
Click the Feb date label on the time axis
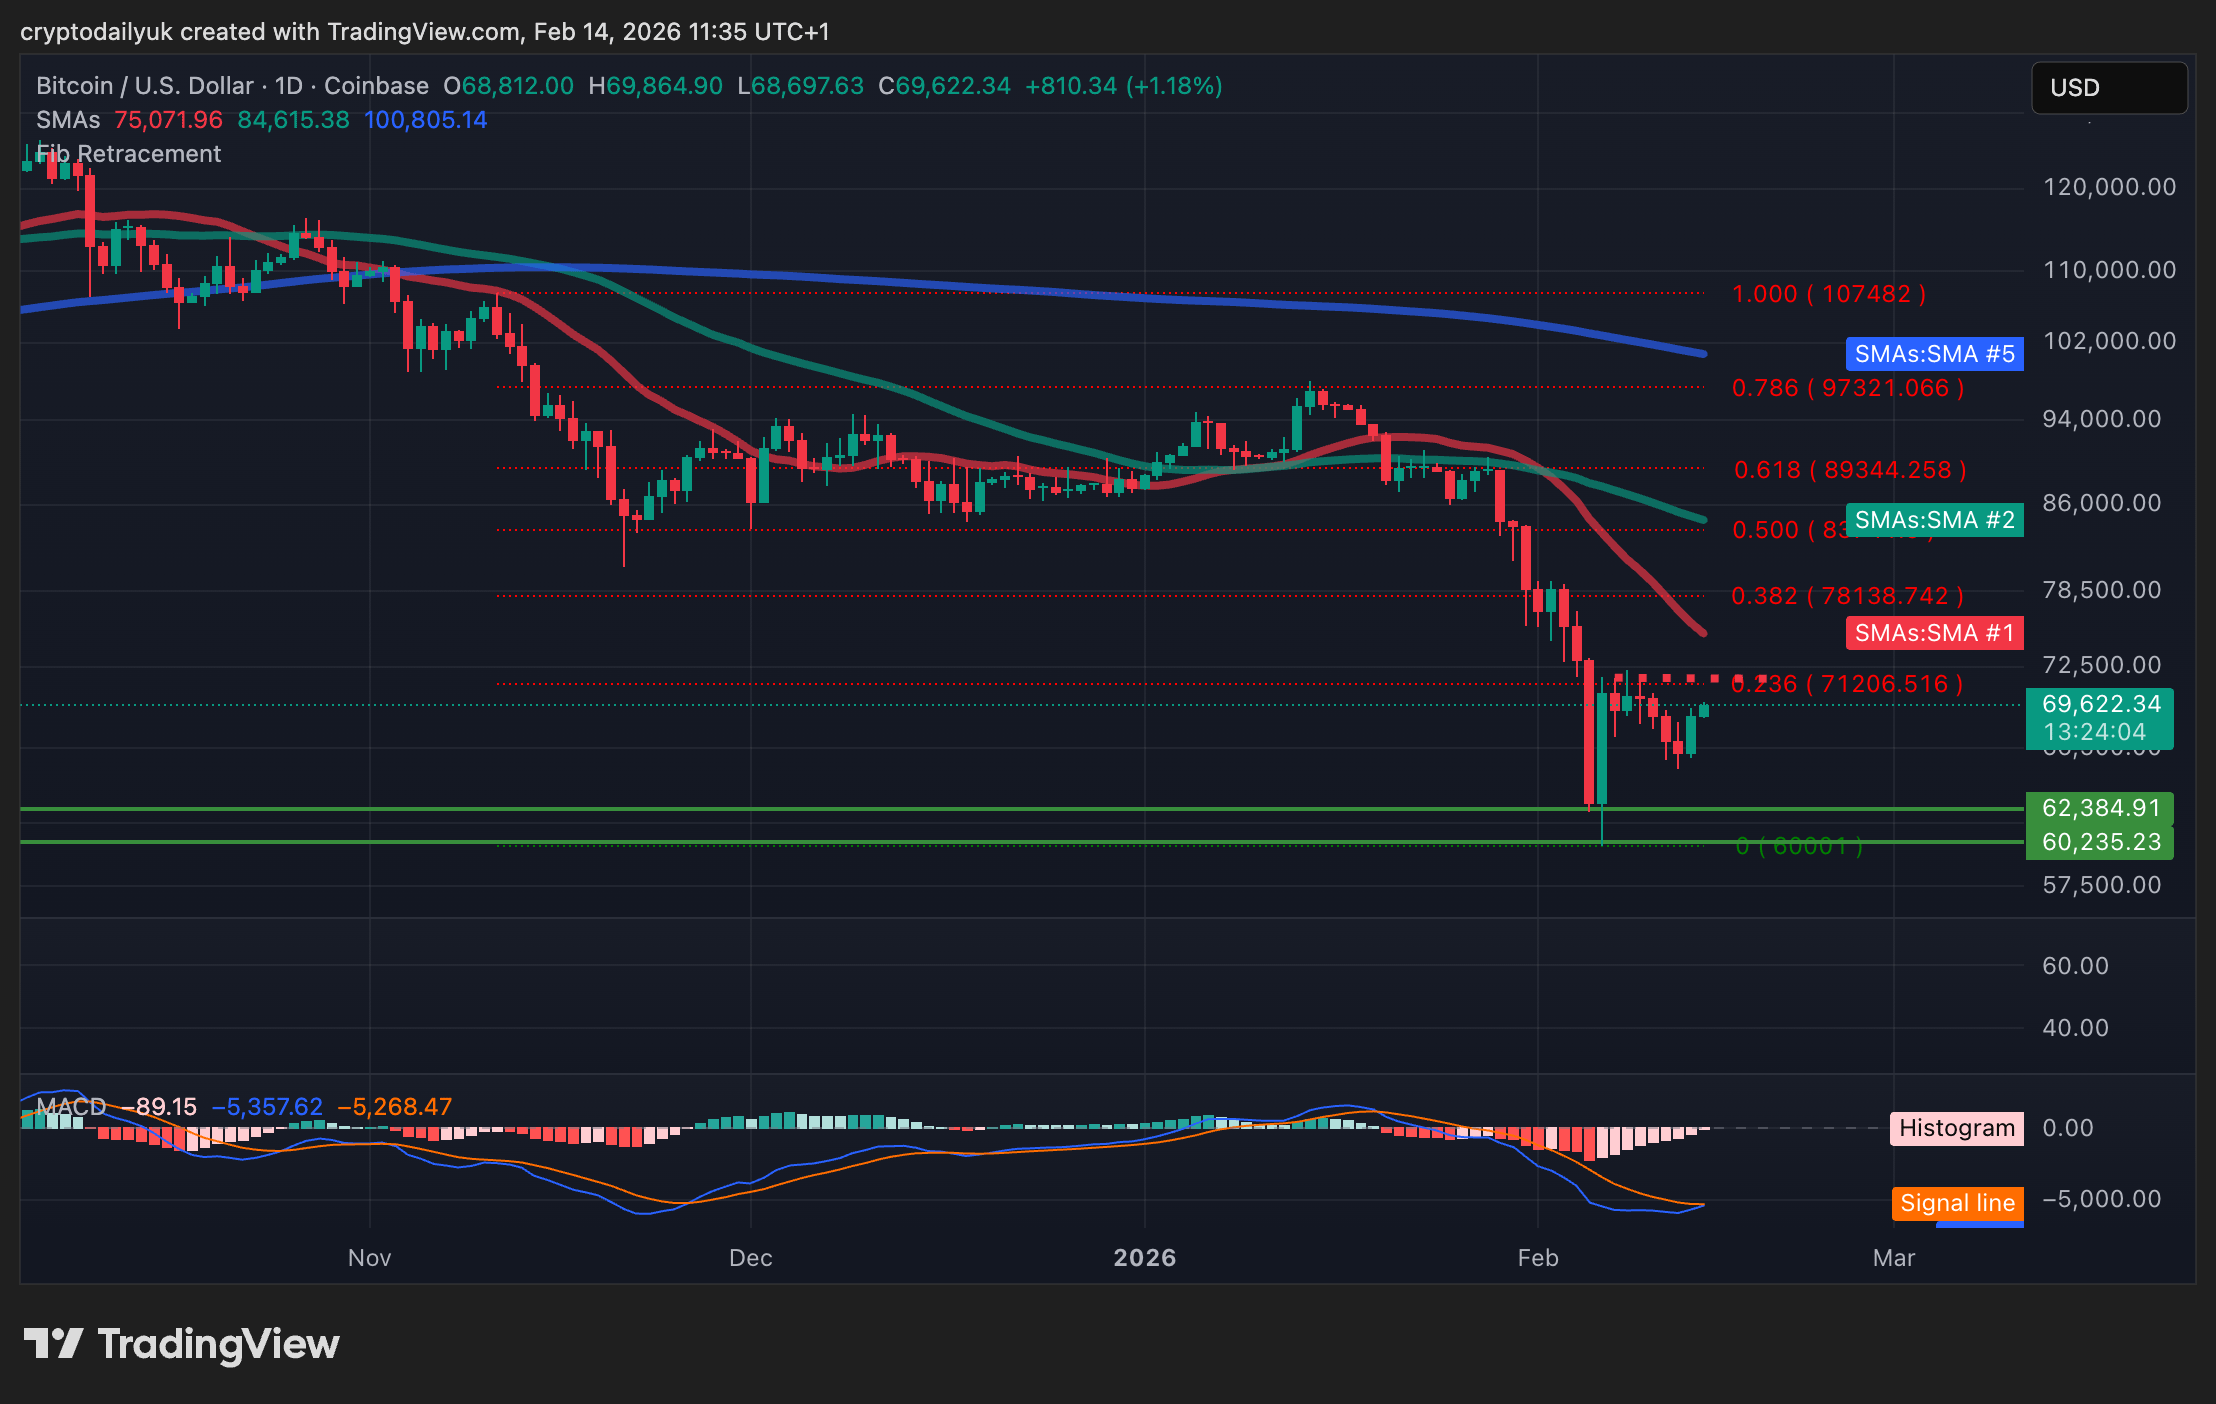tap(1537, 1258)
